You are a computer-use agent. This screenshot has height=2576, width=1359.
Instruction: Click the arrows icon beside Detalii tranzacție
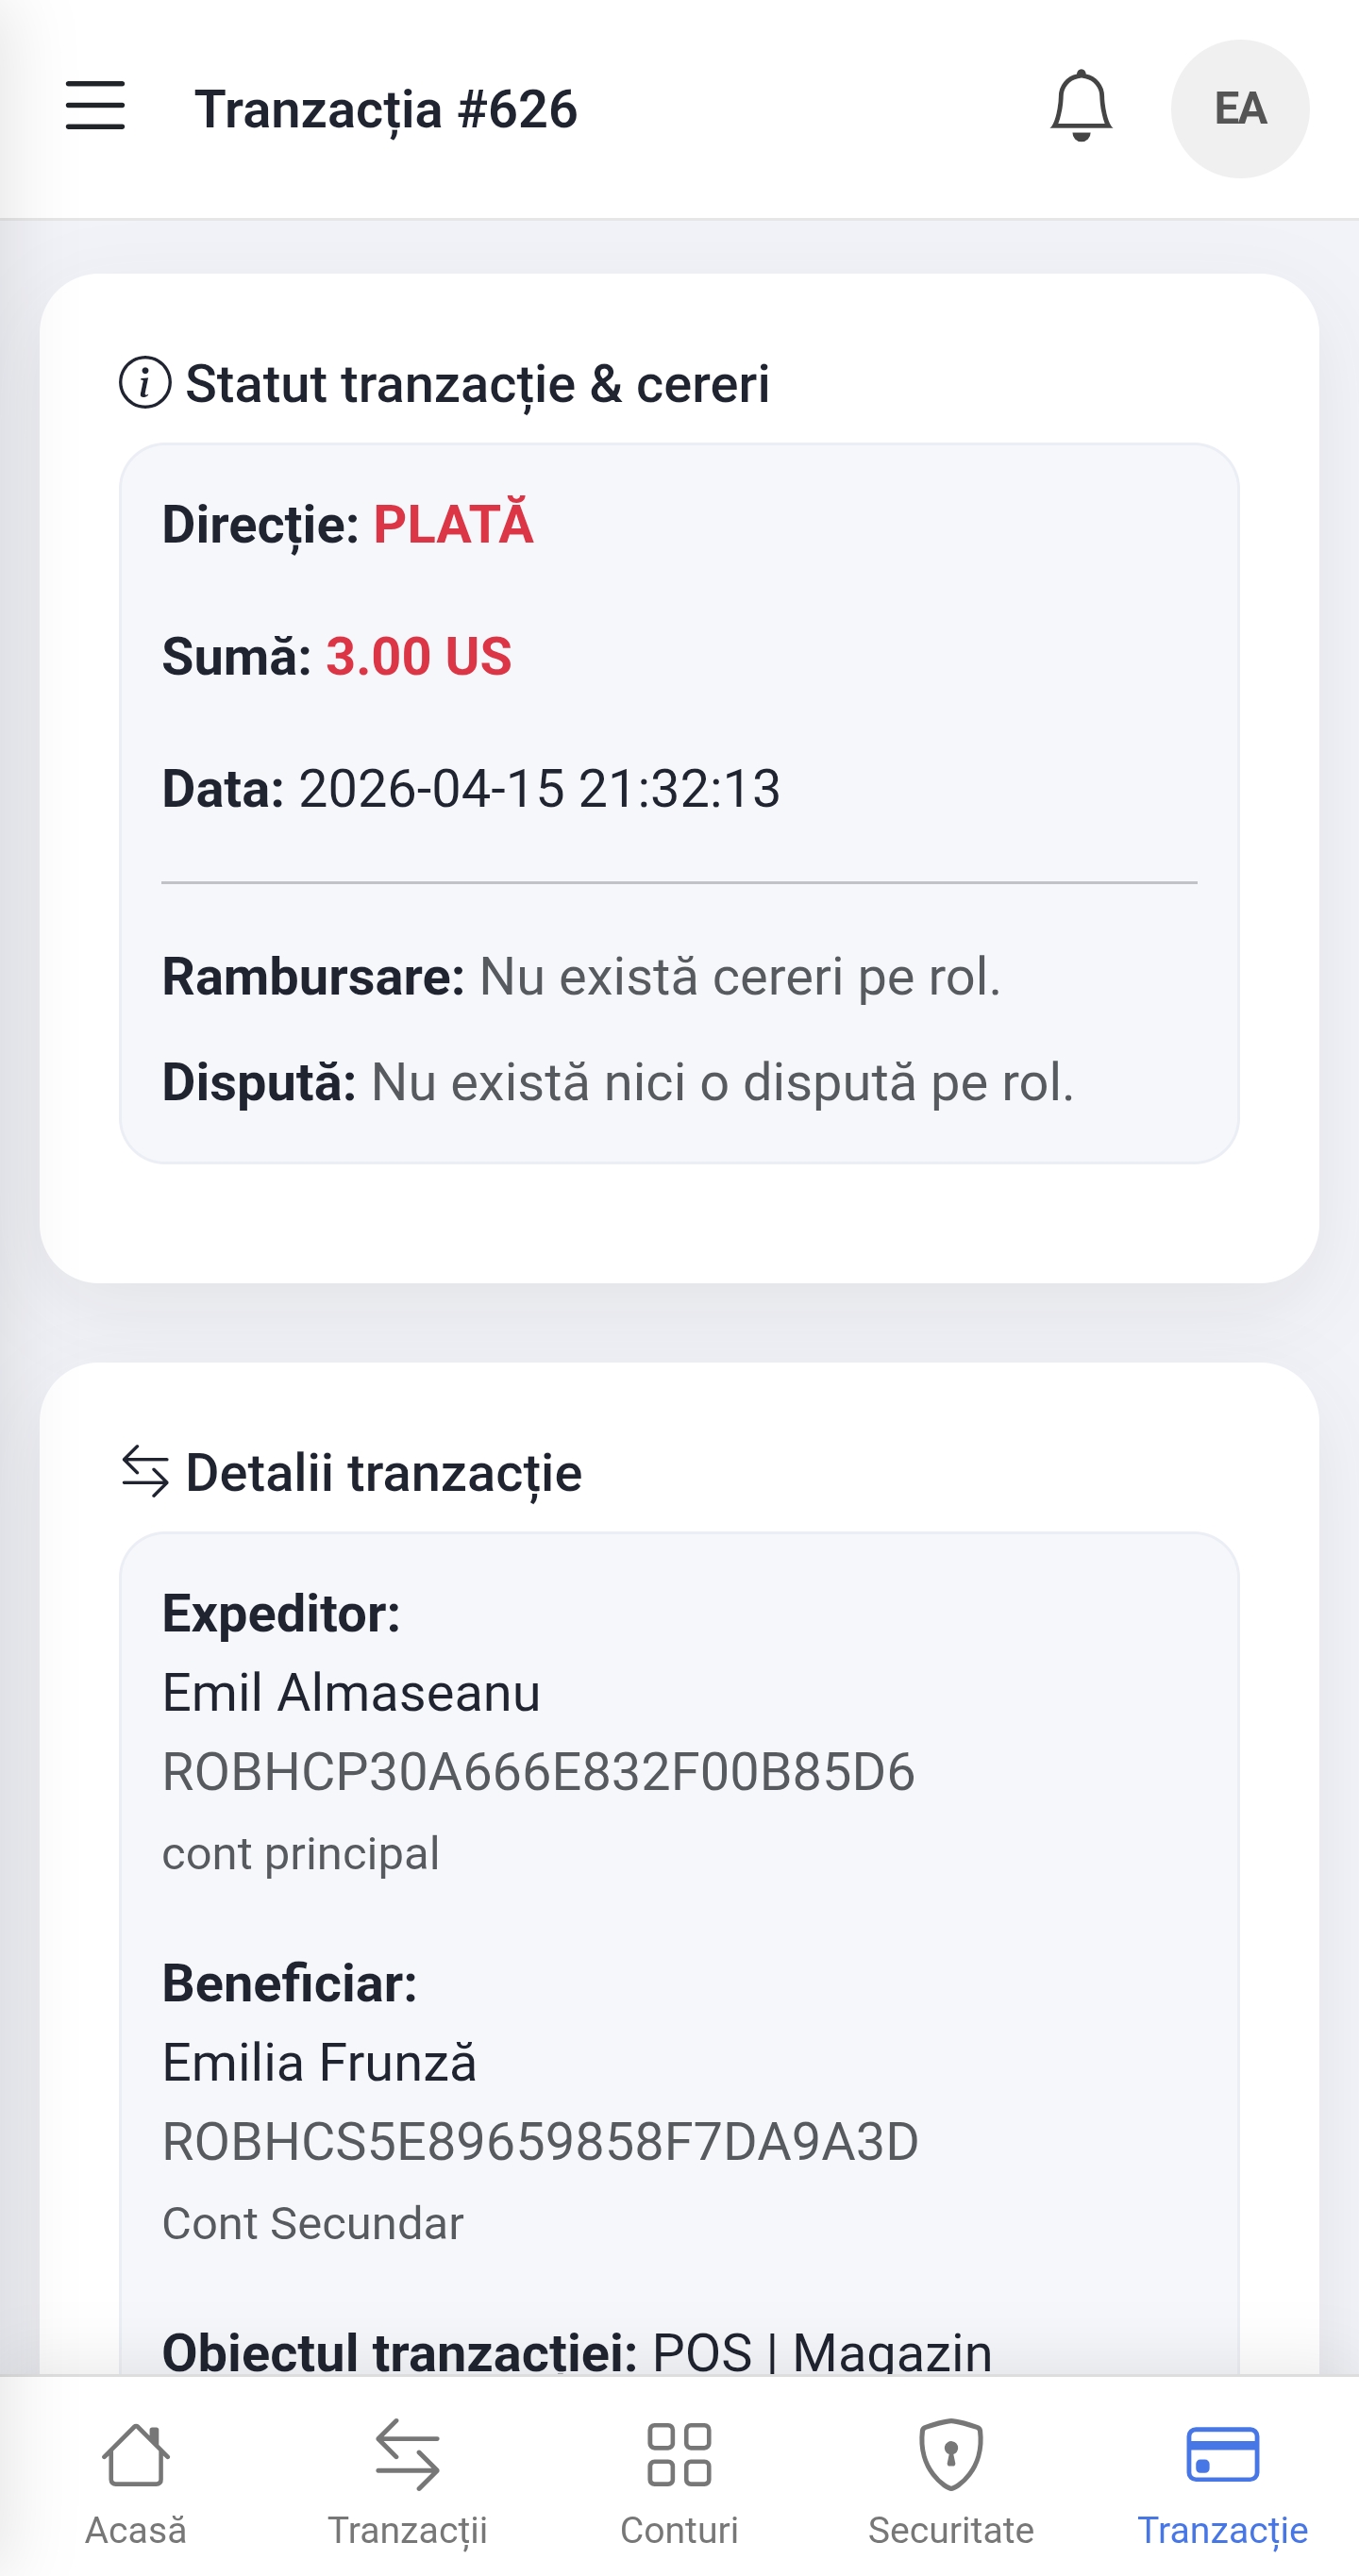point(145,1471)
